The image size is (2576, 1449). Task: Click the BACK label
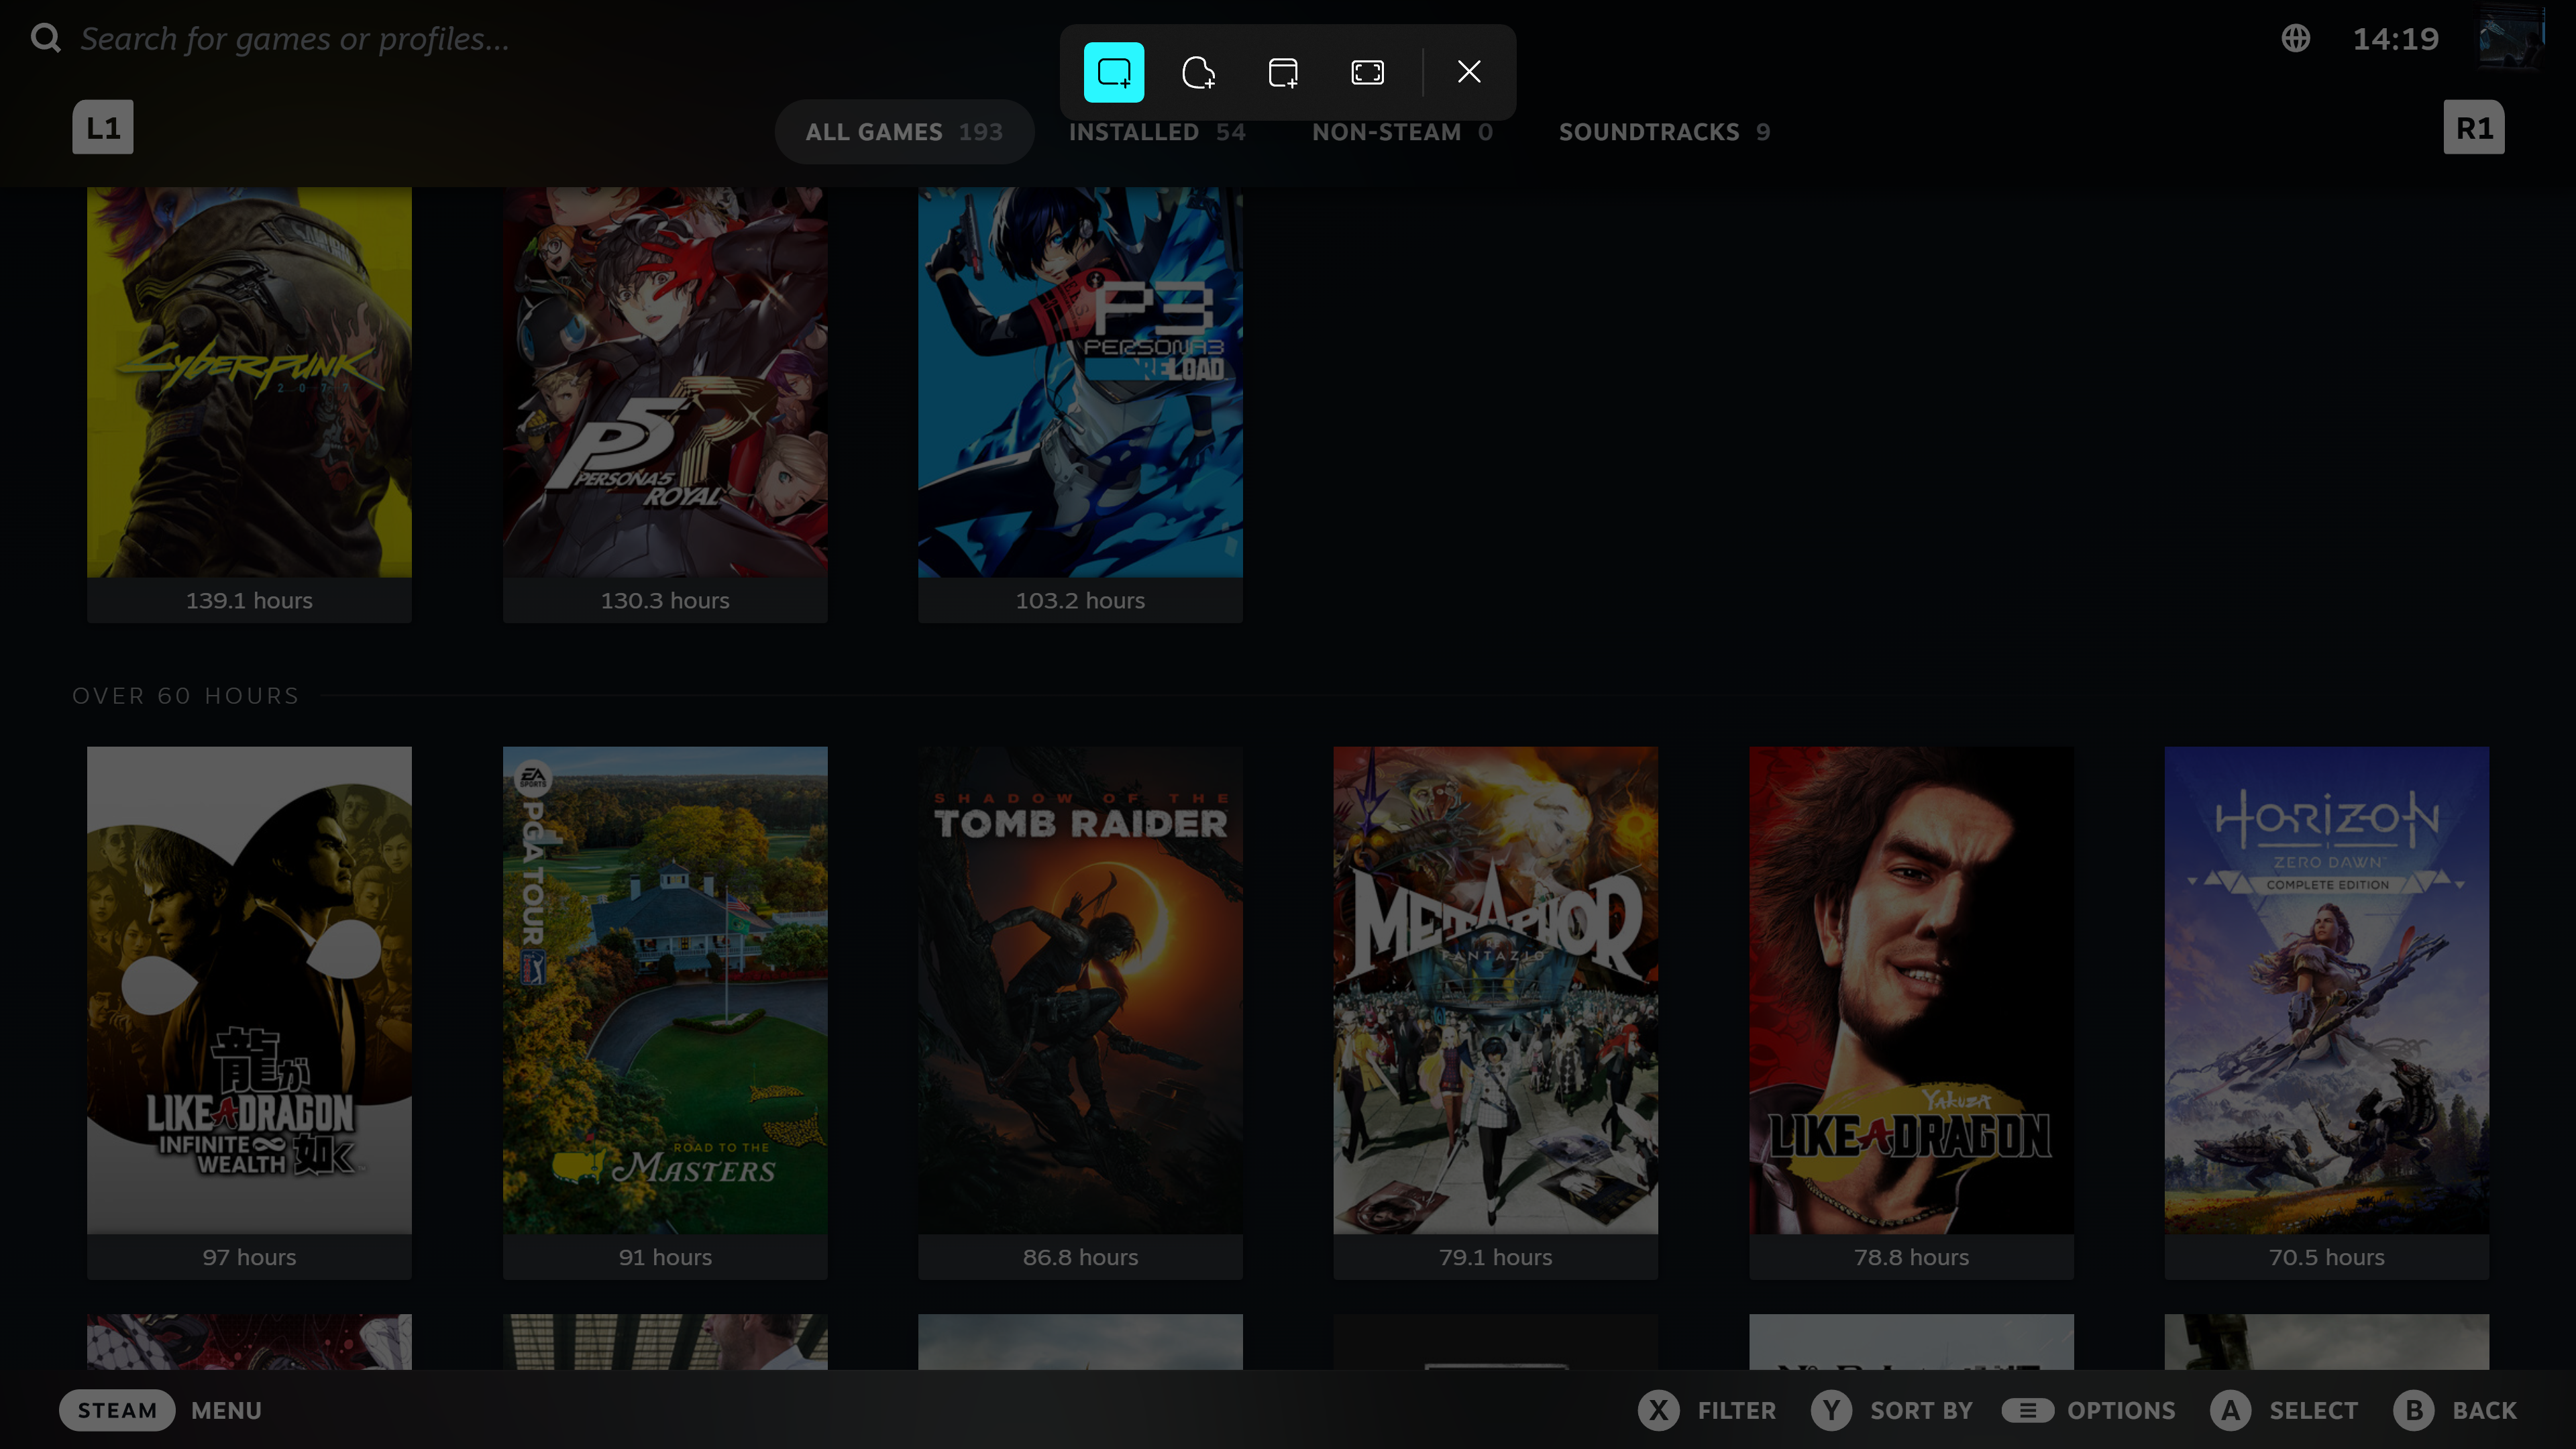2484,1411
